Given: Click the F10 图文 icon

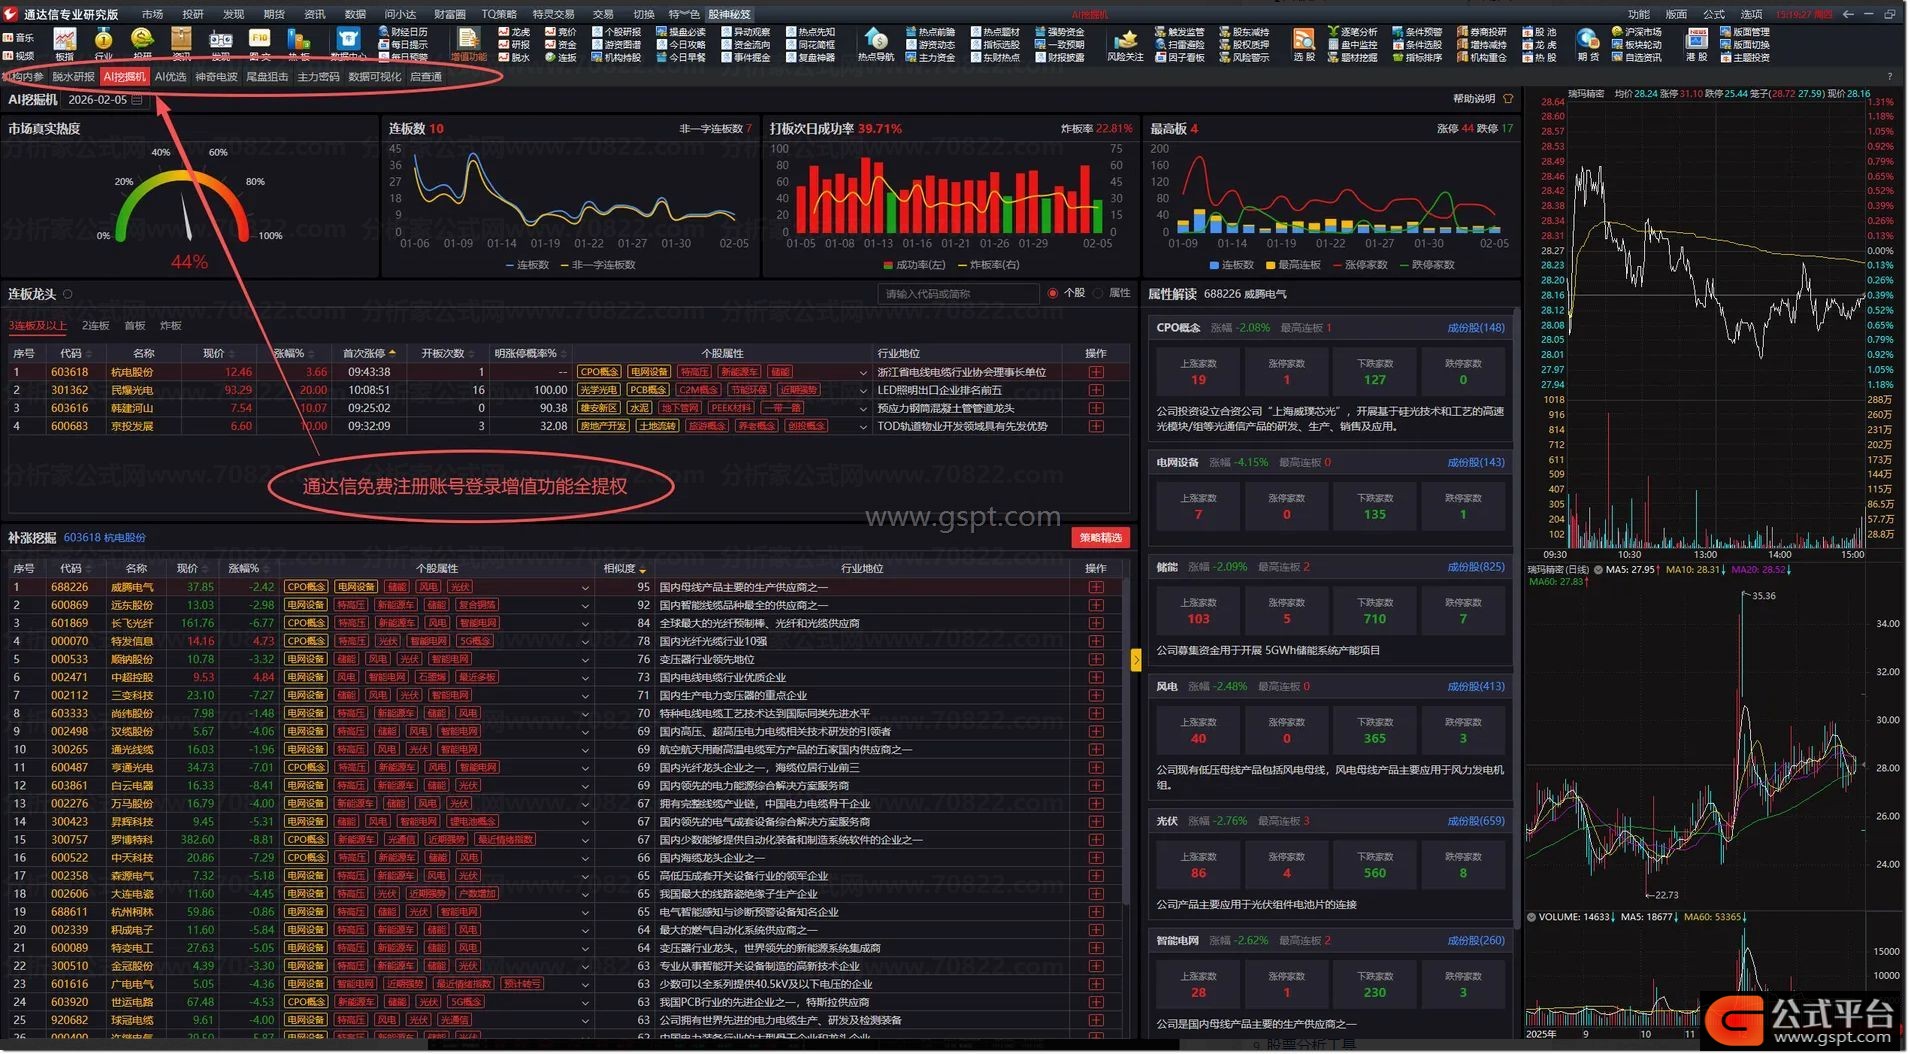Looking at the screenshot, I should (x=259, y=41).
